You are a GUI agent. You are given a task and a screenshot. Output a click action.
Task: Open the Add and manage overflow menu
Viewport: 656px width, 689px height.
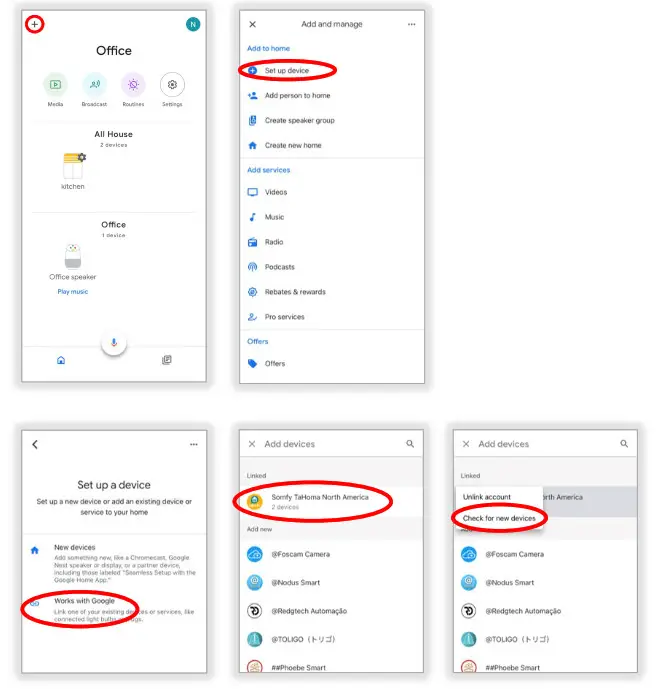tap(411, 24)
